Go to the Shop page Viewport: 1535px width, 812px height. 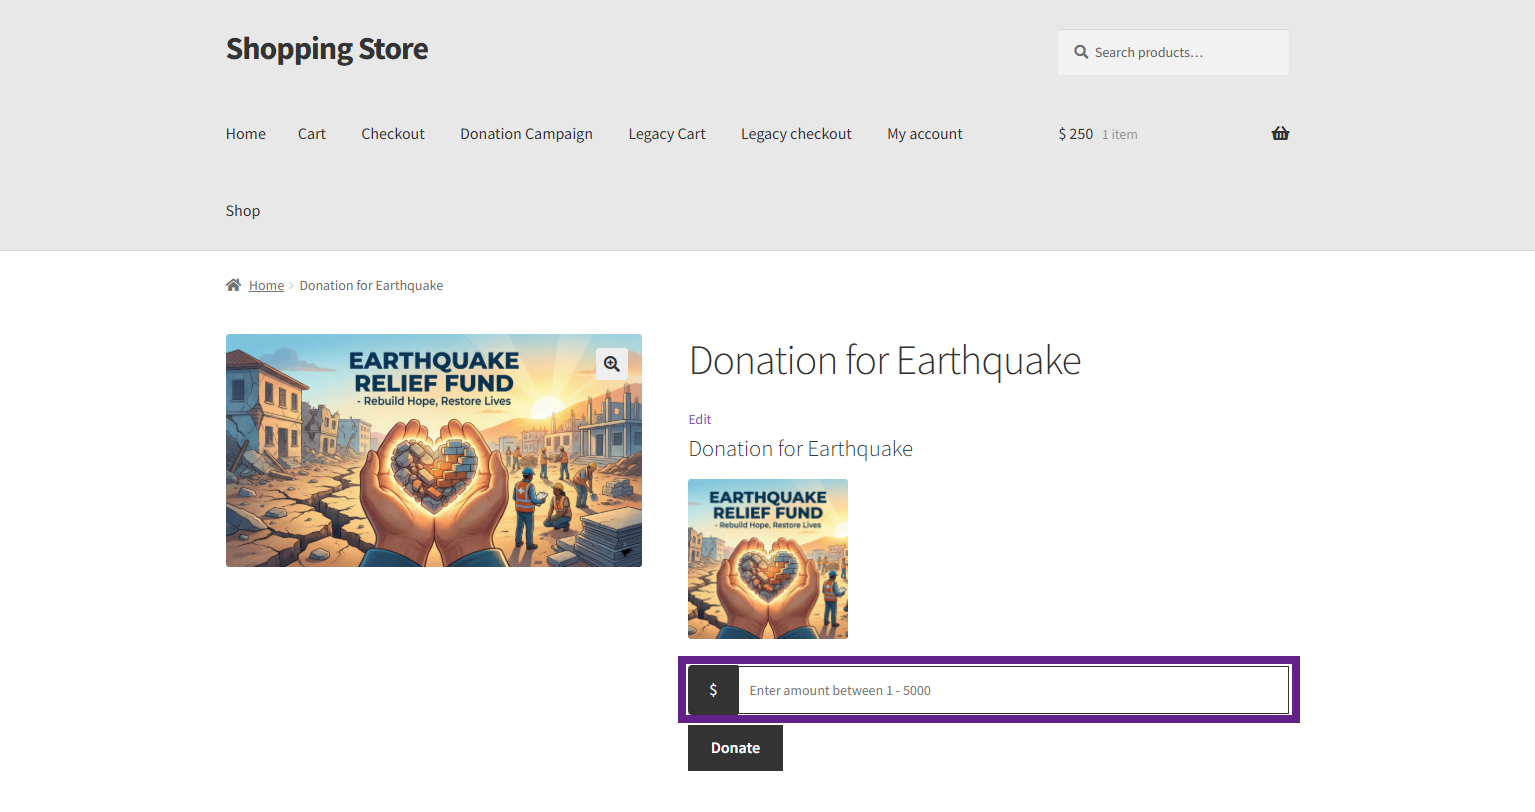pos(243,211)
